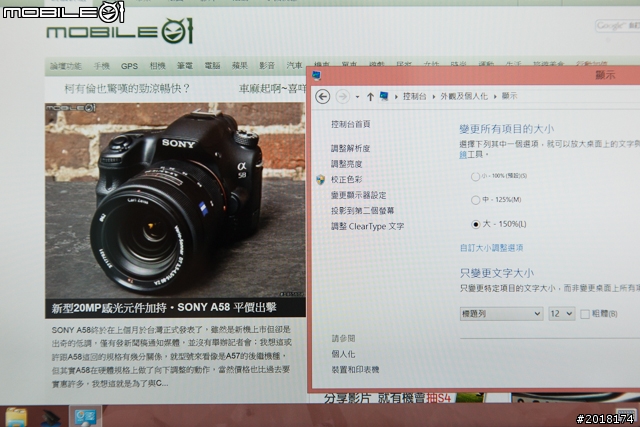Open File Explorer from the taskbar
Image resolution: width=640 pixels, height=427 pixels.
16,417
